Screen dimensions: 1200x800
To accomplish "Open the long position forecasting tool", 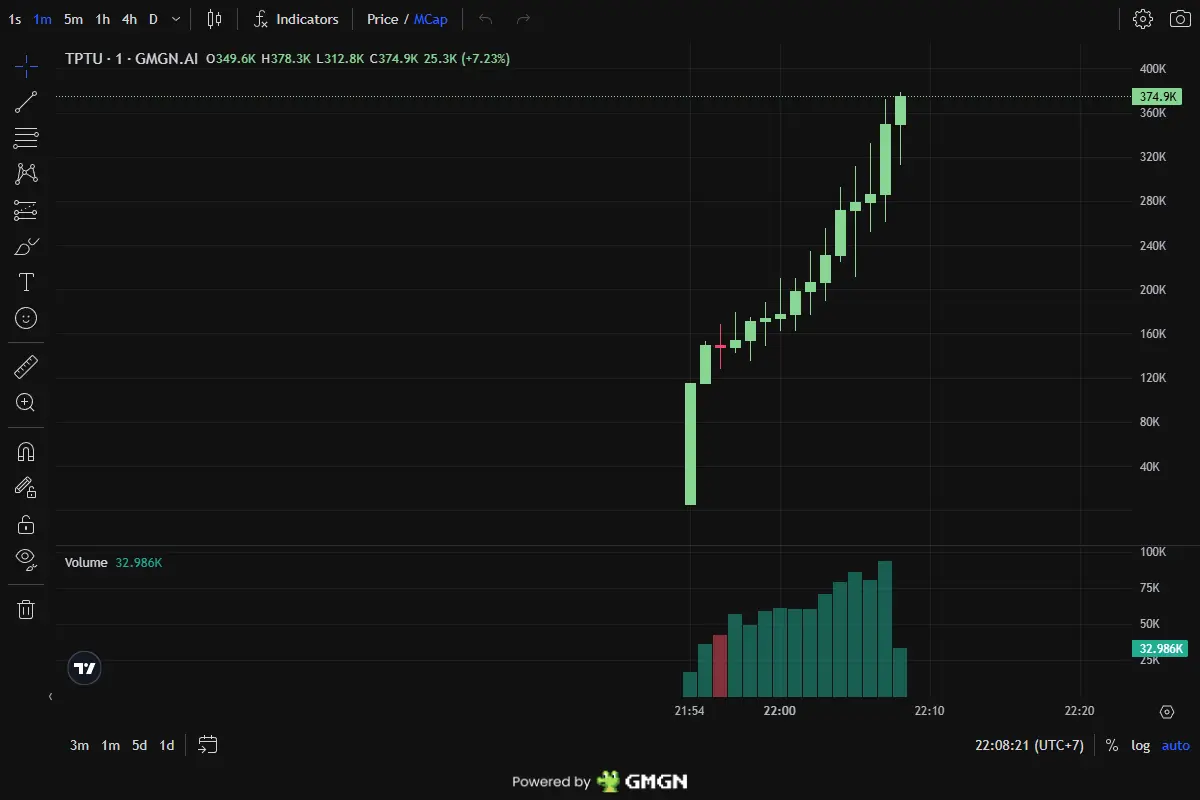I will [x=26, y=210].
